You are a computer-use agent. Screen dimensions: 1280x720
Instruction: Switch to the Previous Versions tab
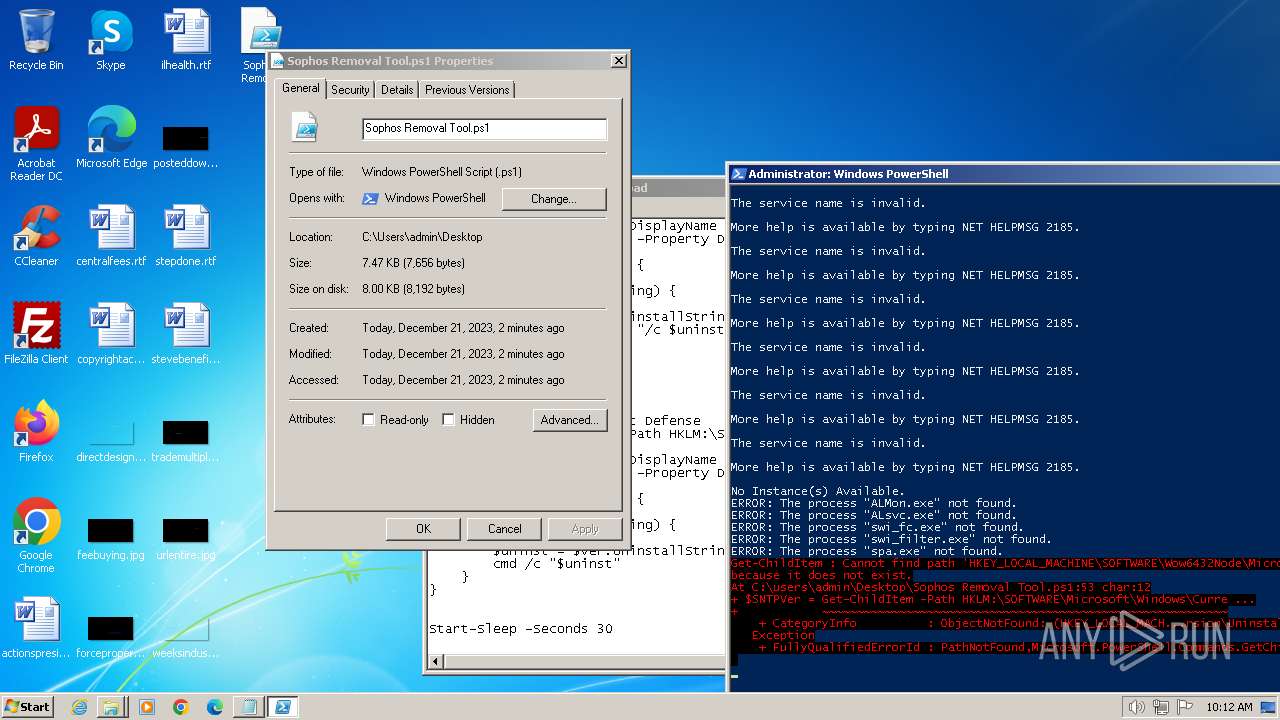click(467, 90)
